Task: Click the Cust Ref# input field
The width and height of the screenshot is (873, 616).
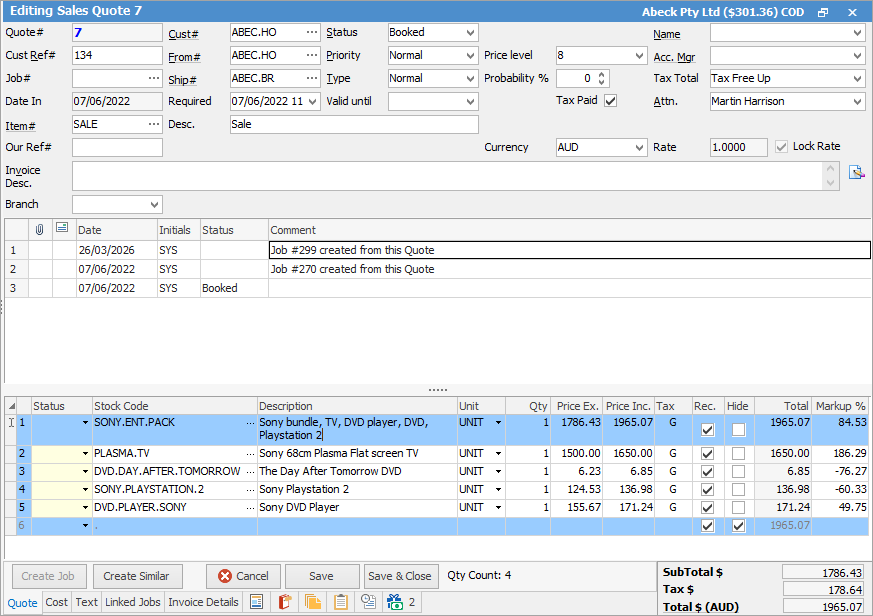Action: click(117, 55)
